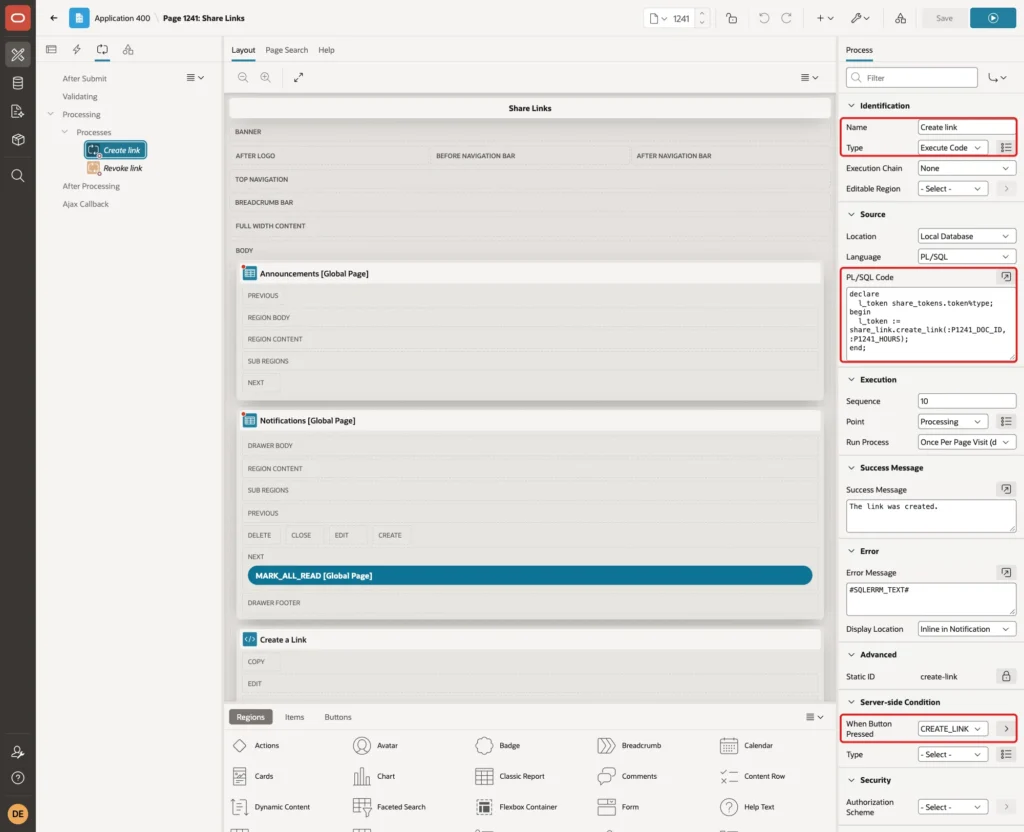This screenshot has width=1024, height=832.
Task: Open the process Type dropdown
Action: [952, 148]
